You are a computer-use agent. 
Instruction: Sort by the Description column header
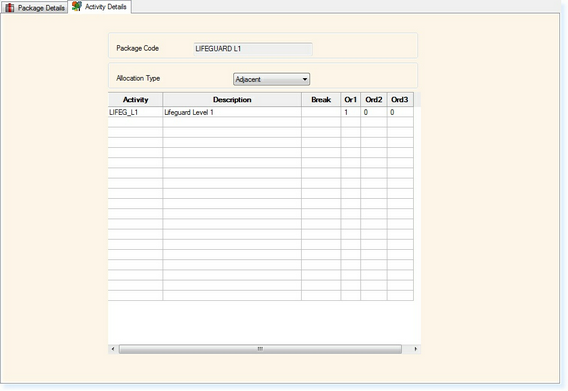(232, 100)
